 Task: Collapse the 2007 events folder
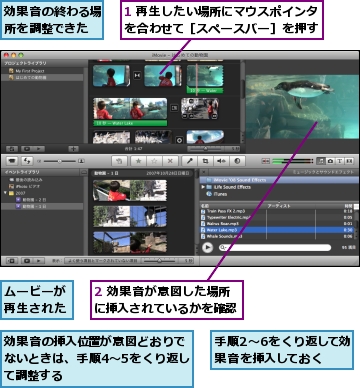pyautogui.click(x=5, y=193)
